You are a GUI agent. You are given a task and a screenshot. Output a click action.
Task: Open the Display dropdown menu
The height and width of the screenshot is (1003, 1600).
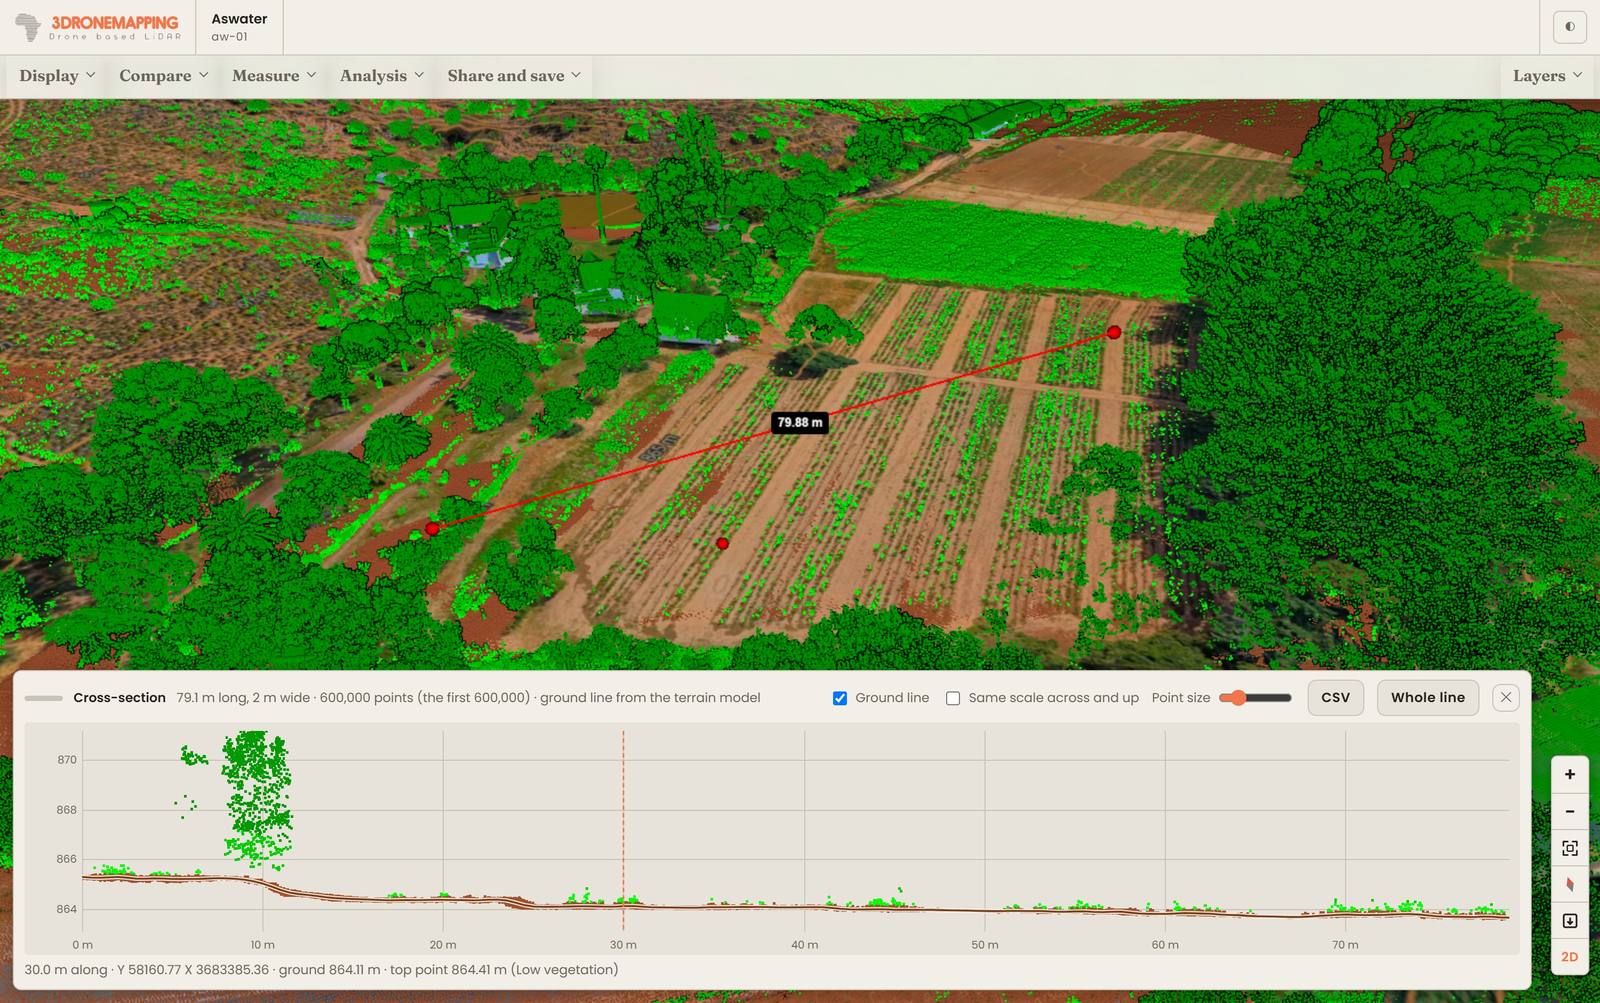point(58,76)
